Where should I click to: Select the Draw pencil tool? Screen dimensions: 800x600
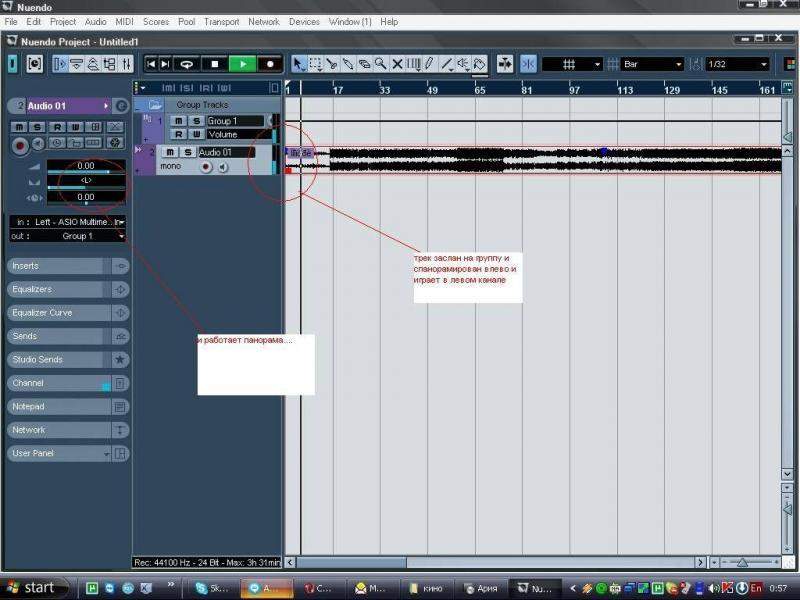pyautogui.click(x=430, y=64)
